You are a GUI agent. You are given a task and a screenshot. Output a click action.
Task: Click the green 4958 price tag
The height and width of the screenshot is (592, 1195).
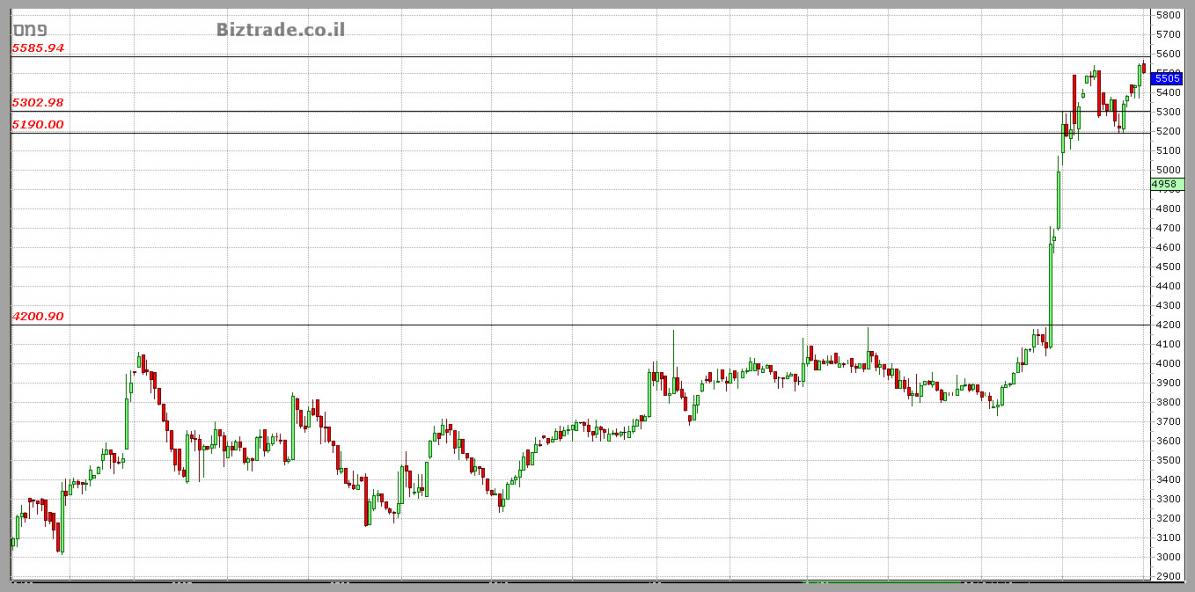click(1165, 184)
